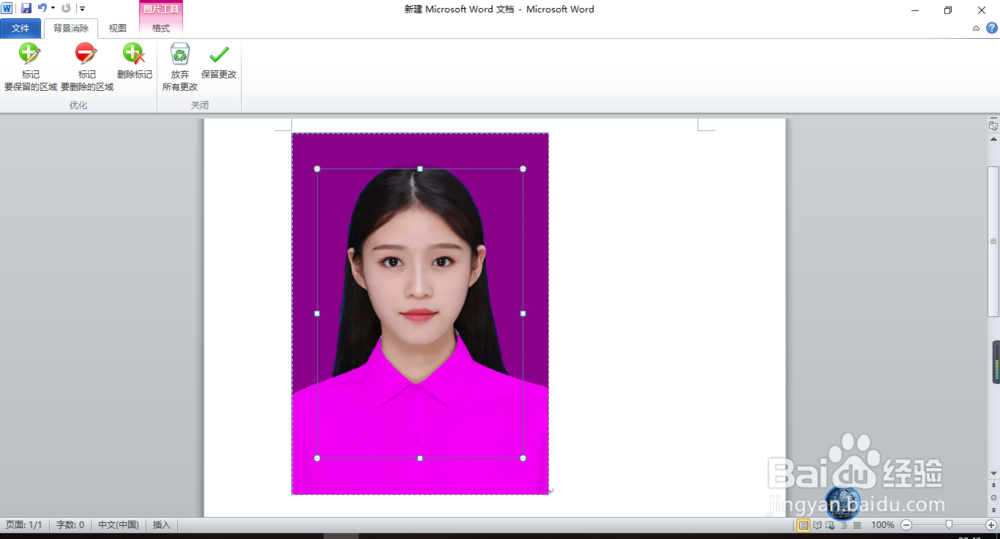
Task: Select Print Layout view in the status bar
Action: [x=803, y=525]
